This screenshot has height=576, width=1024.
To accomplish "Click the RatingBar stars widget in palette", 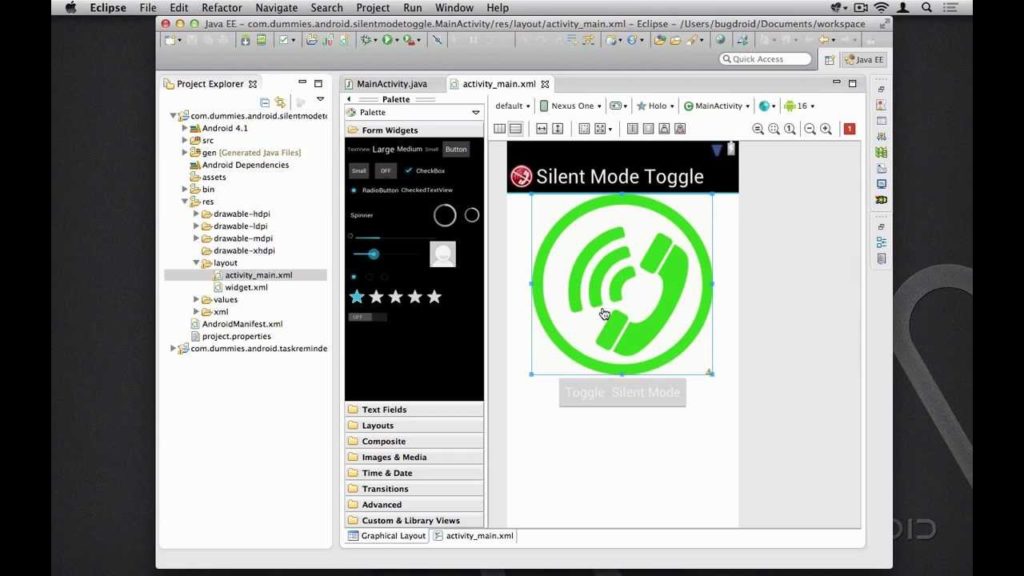I will pyautogui.click(x=395, y=297).
